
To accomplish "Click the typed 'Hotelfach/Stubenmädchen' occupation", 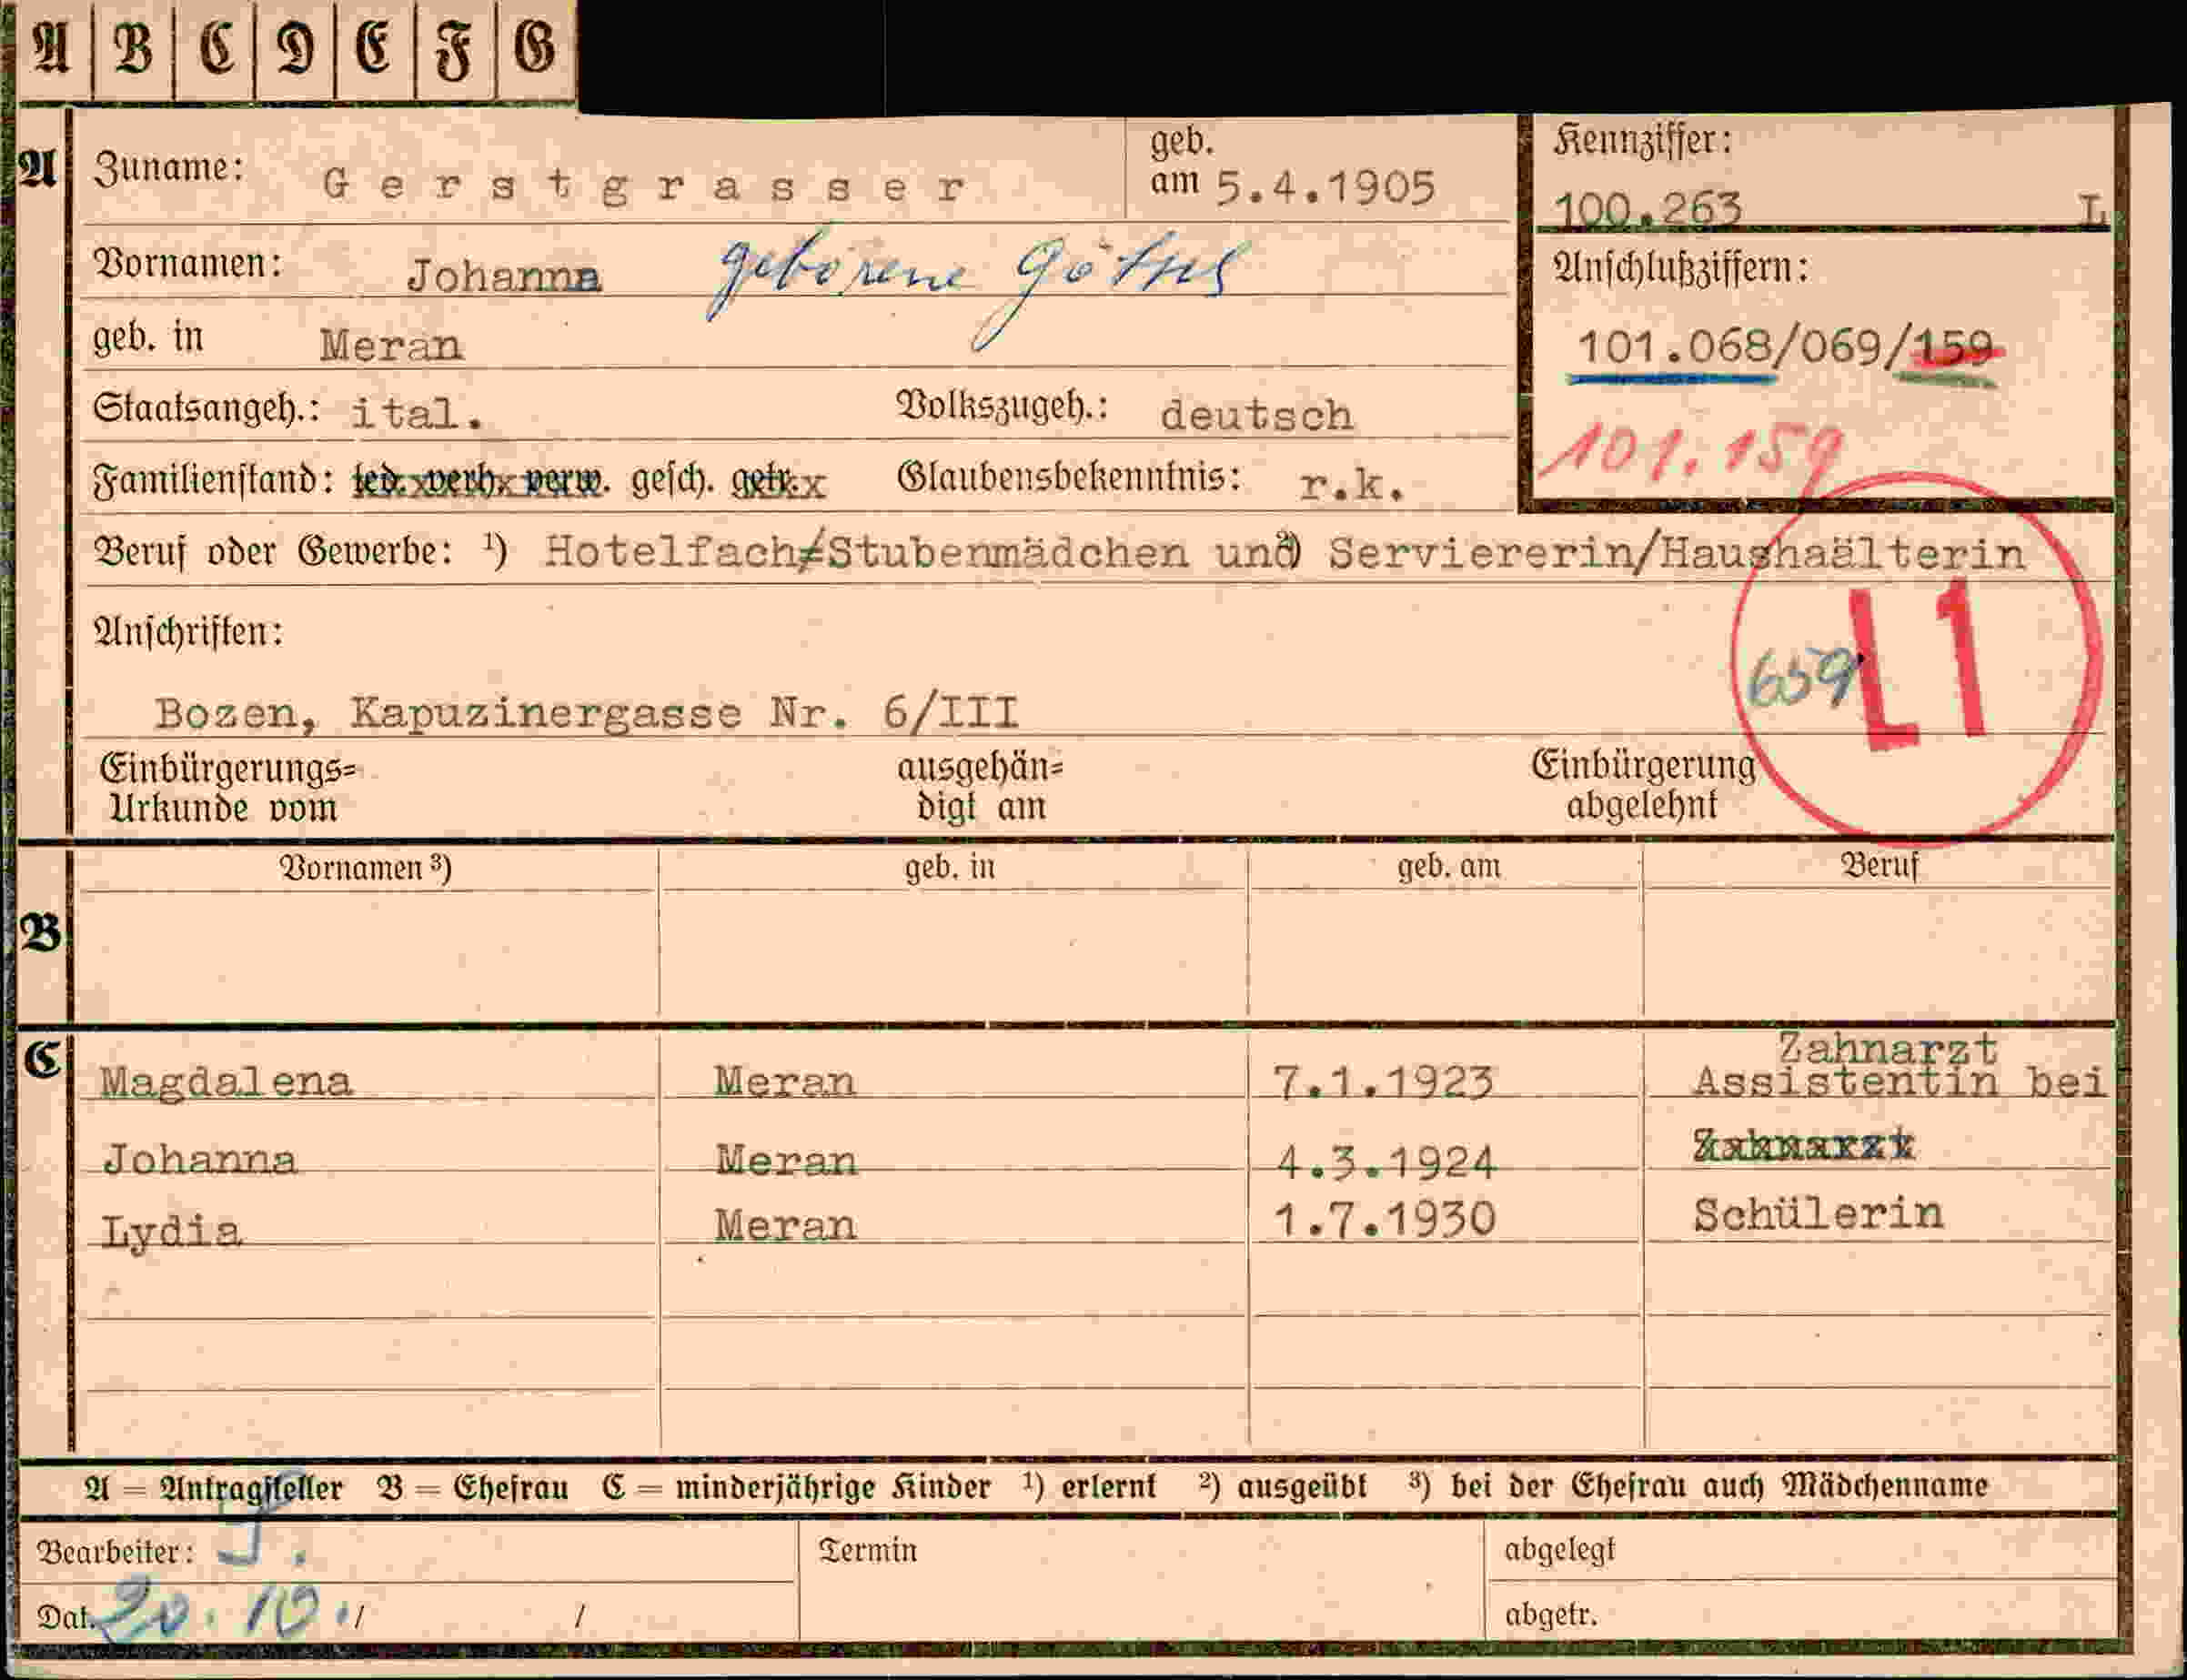I will click(x=867, y=552).
